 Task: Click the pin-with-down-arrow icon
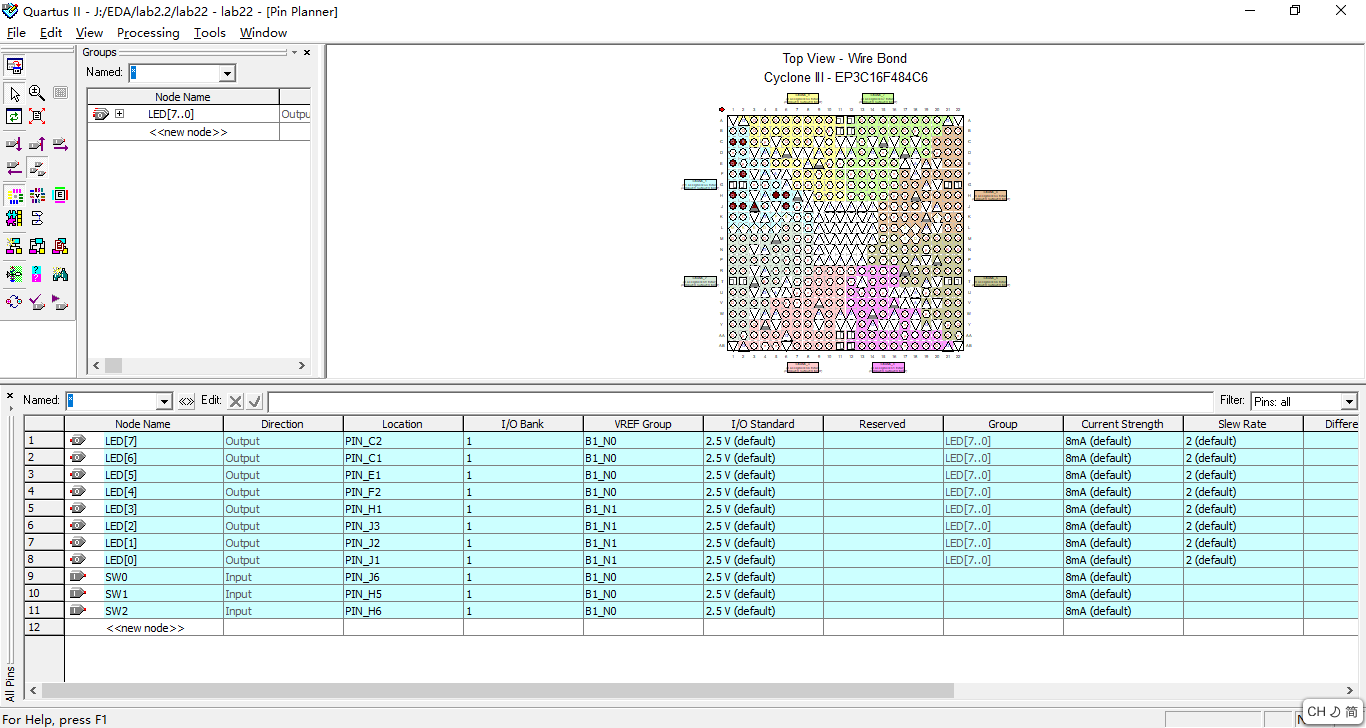click(15, 144)
